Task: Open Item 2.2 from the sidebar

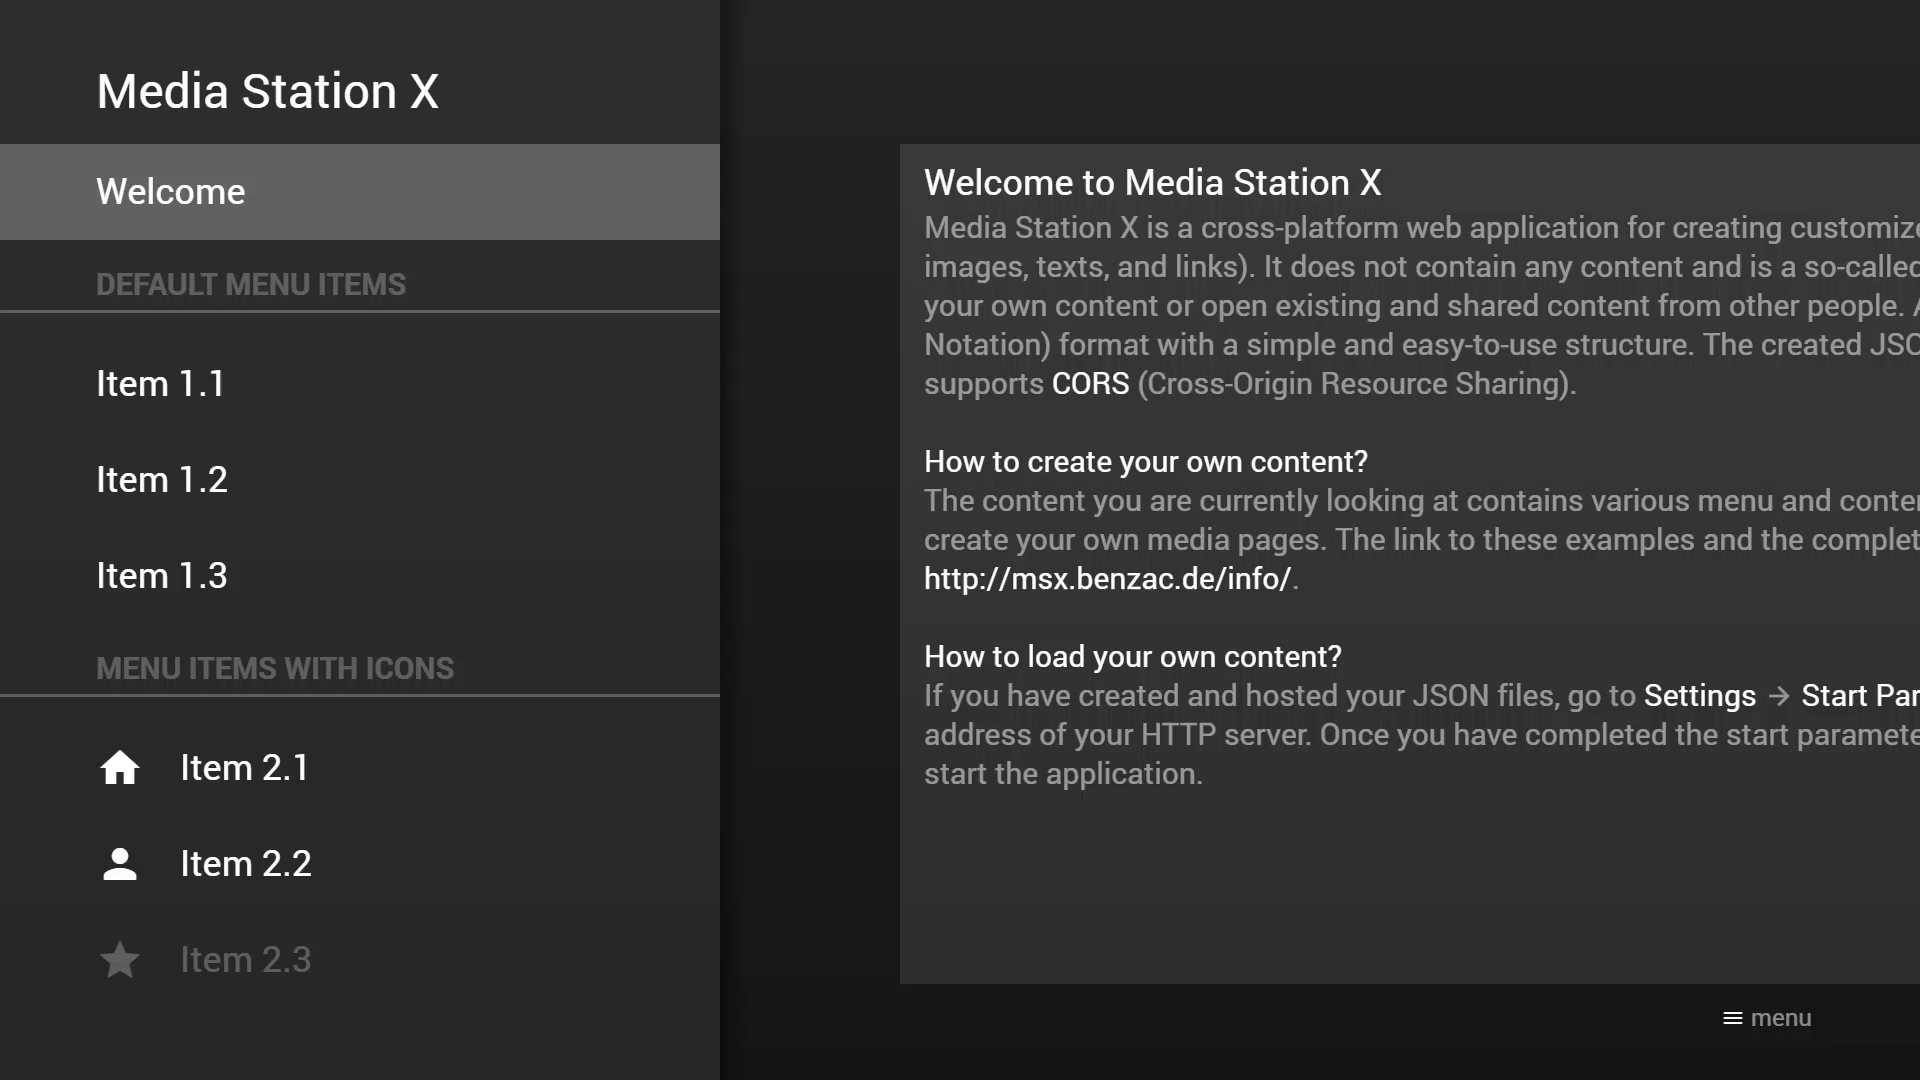Action: (x=245, y=863)
